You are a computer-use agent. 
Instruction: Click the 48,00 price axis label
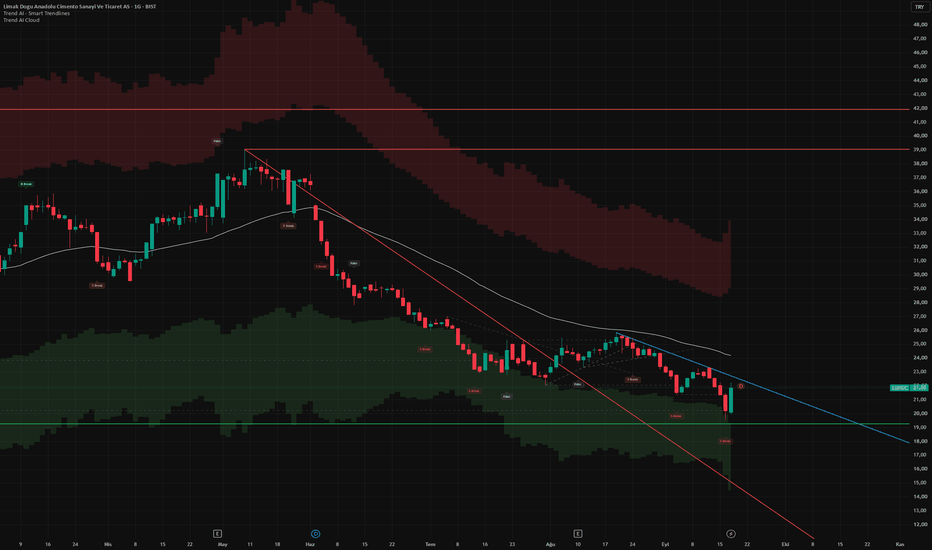pos(920,24)
